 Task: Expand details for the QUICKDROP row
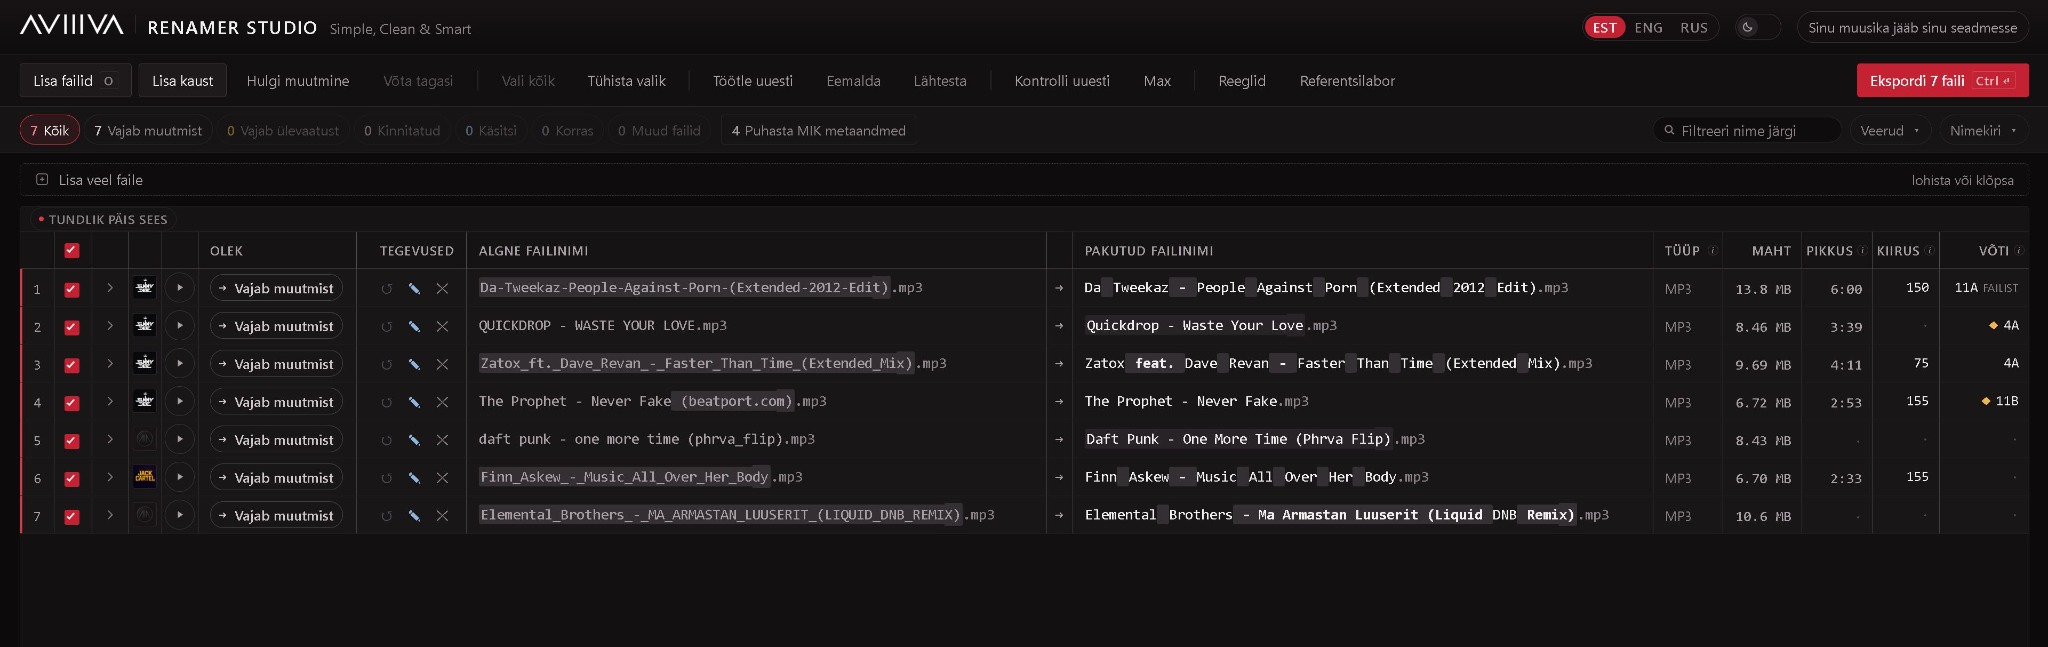click(110, 326)
